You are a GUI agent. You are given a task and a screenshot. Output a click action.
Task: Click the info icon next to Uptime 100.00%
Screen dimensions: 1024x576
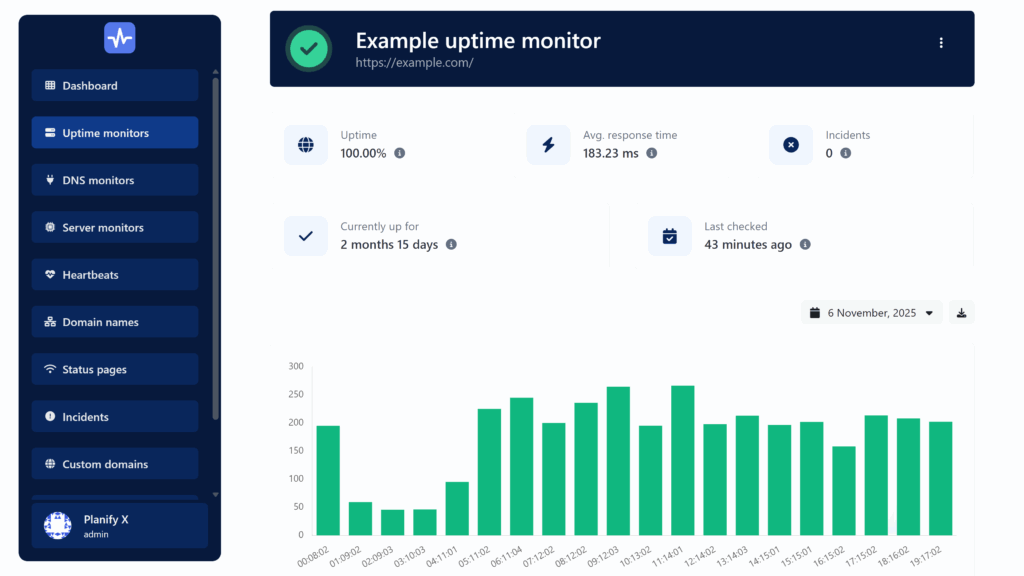pos(400,153)
